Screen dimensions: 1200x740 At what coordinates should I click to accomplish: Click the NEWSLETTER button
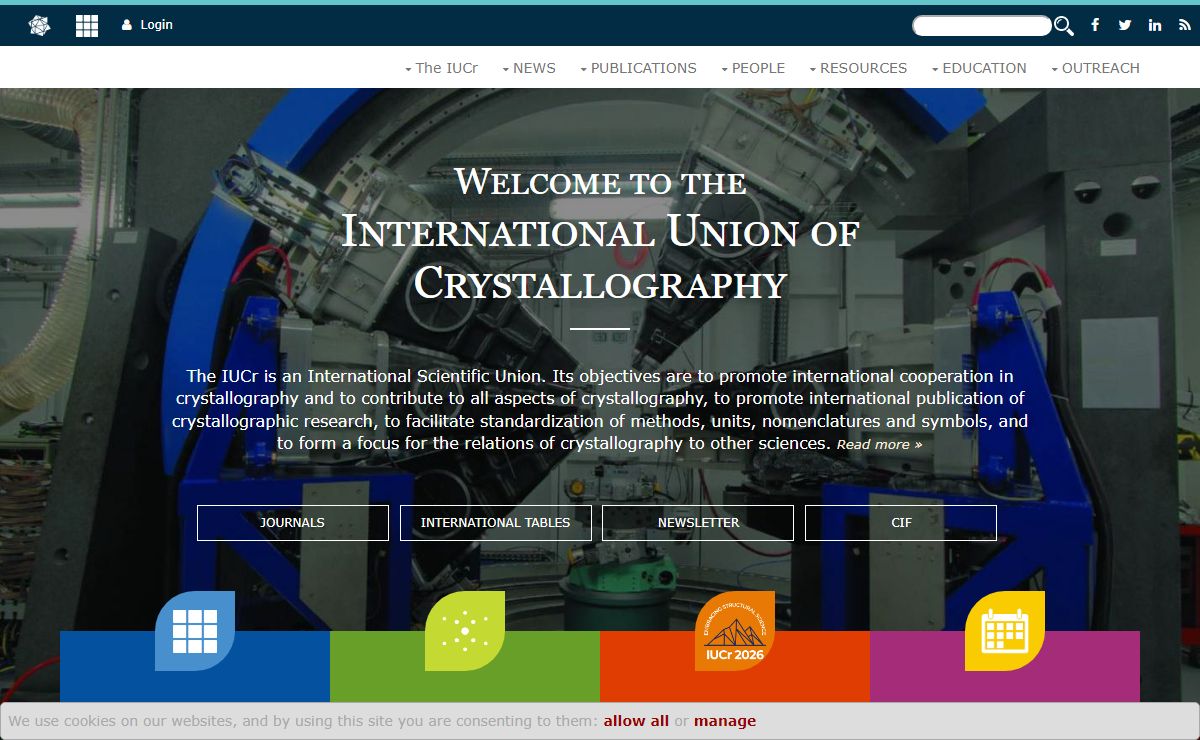698,523
